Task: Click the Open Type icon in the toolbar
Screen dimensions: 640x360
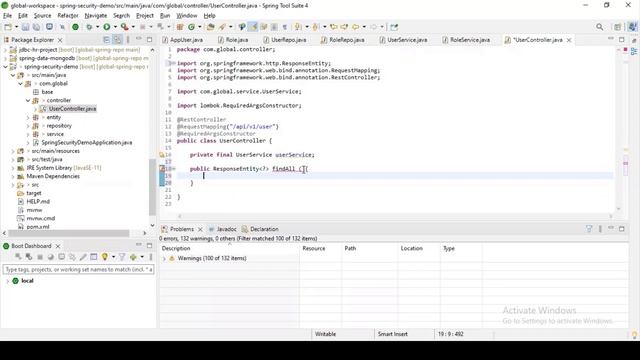Action: [x=211, y=27]
